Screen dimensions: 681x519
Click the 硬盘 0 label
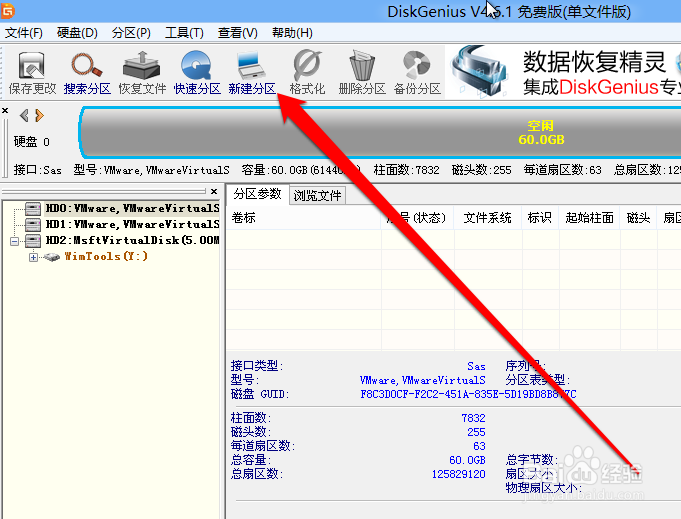point(31,142)
